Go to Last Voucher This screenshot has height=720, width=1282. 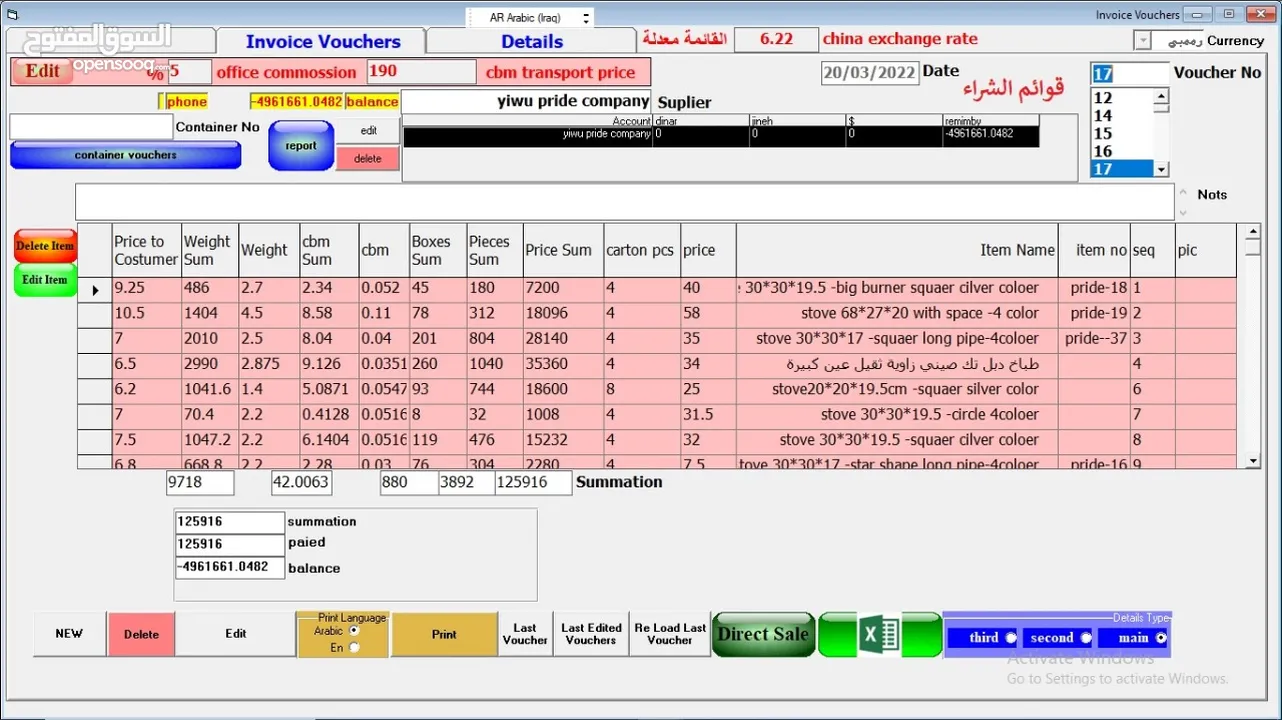pyautogui.click(x=525, y=634)
